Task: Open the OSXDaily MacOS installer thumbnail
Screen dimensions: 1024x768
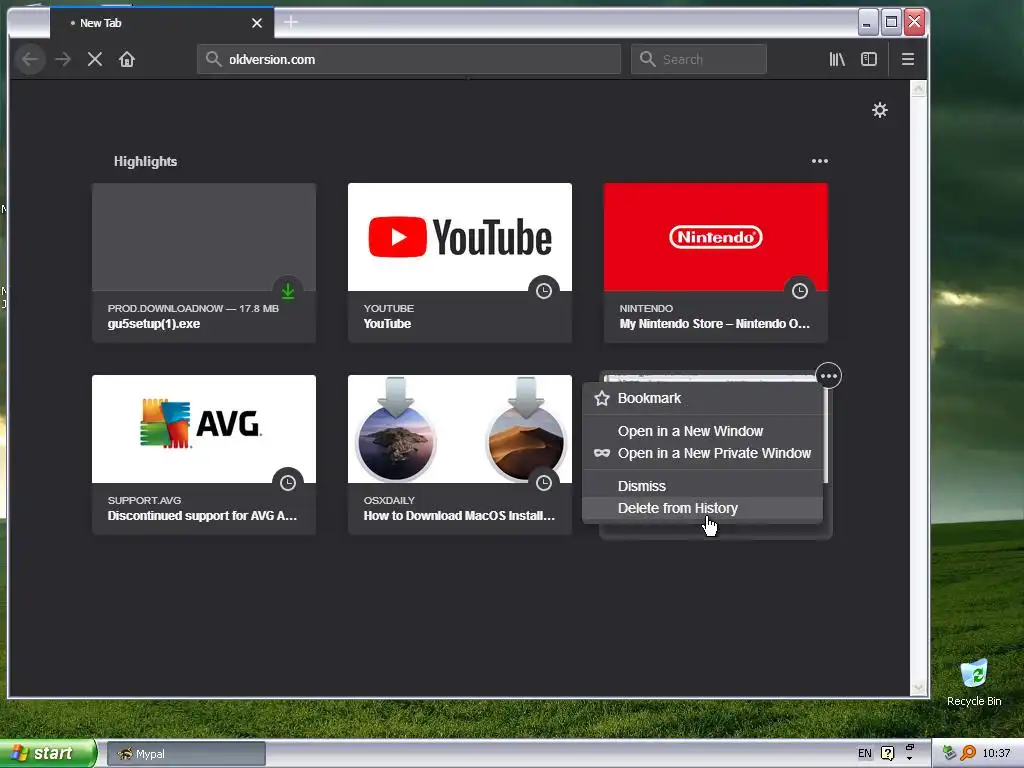Action: 460,429
